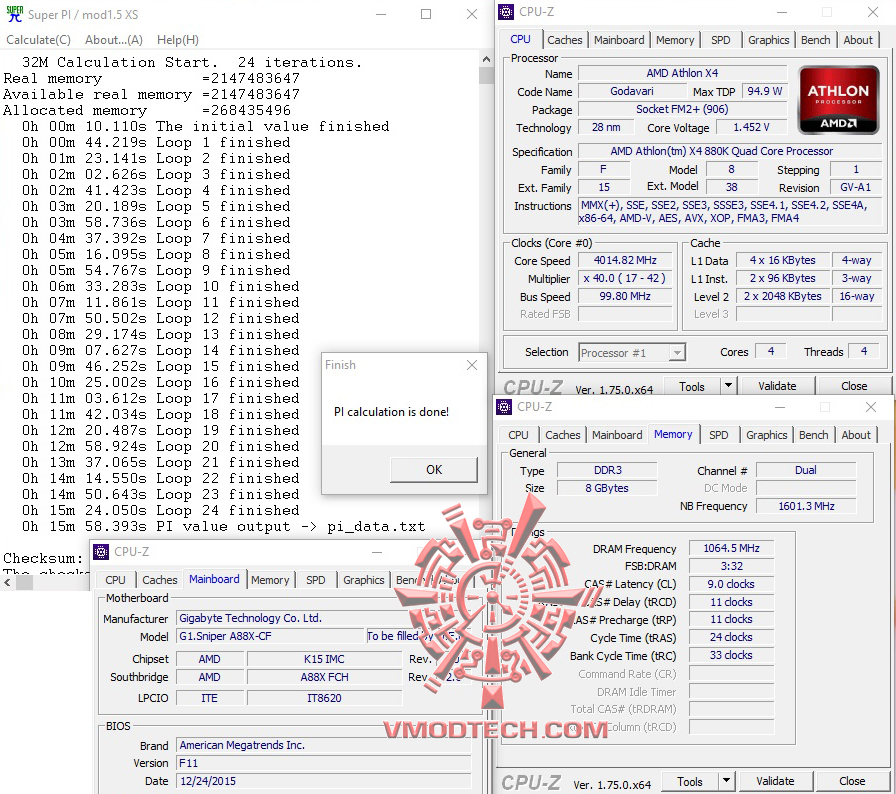This screenshot has height=794, width=896.
Task: Click Close button in Memory CPU-Z window
Action: pyautogui.click(x=852, y=781)
